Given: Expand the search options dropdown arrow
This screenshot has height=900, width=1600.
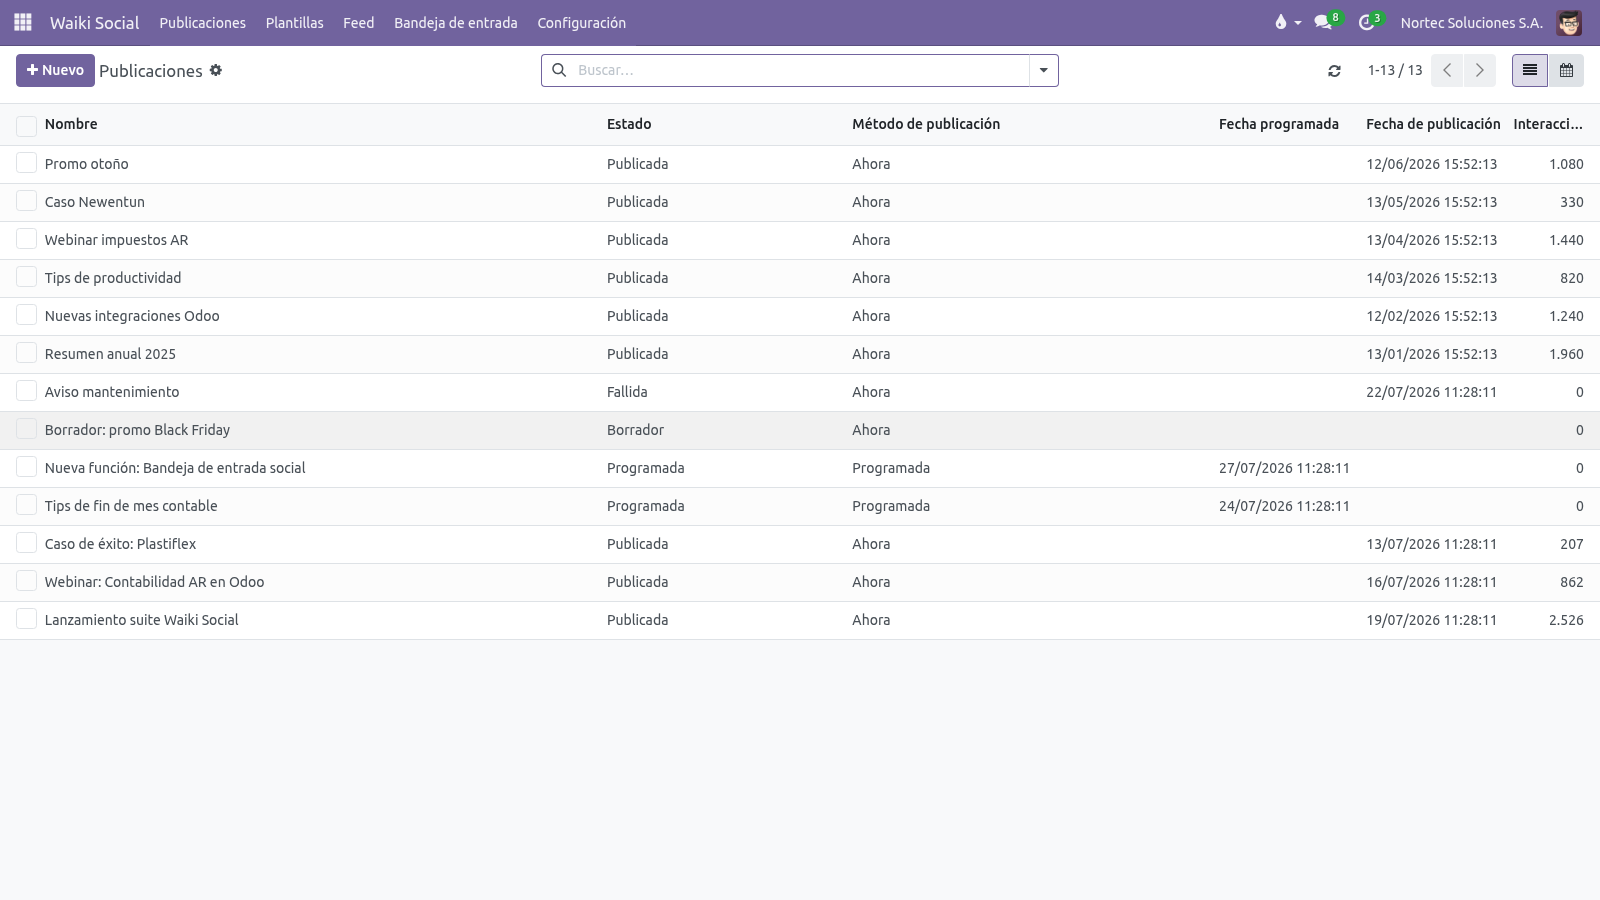Looking at the screenshot, I should [1043, 70].
